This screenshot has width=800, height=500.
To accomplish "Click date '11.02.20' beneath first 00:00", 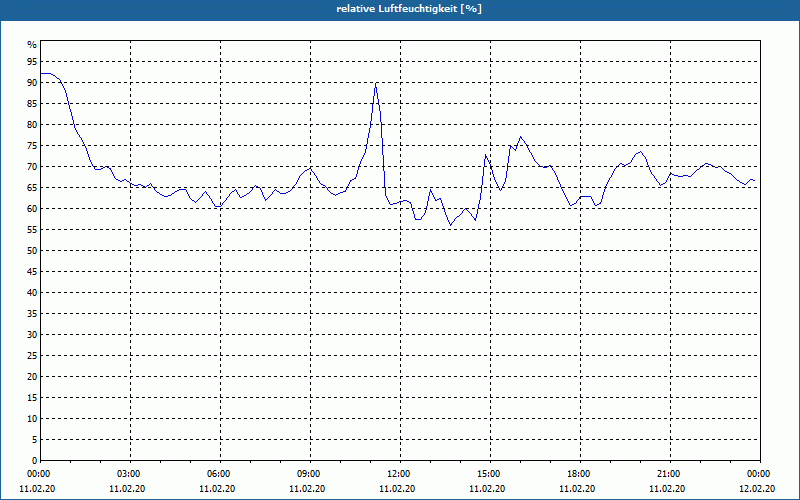I will 37,489.
